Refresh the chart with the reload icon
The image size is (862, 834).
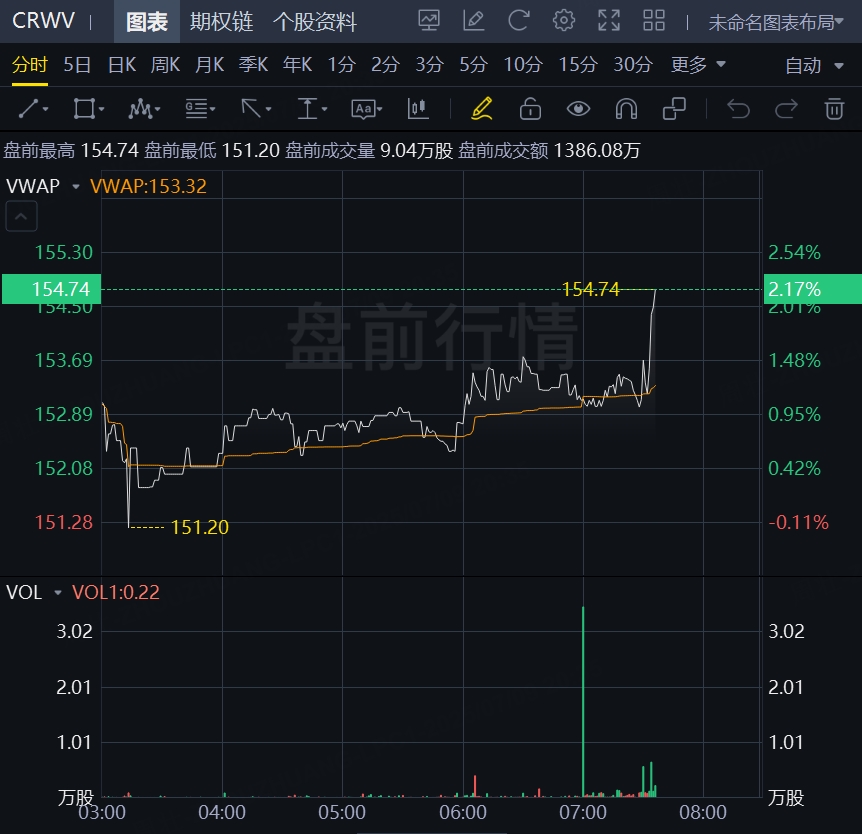[519, 21]
